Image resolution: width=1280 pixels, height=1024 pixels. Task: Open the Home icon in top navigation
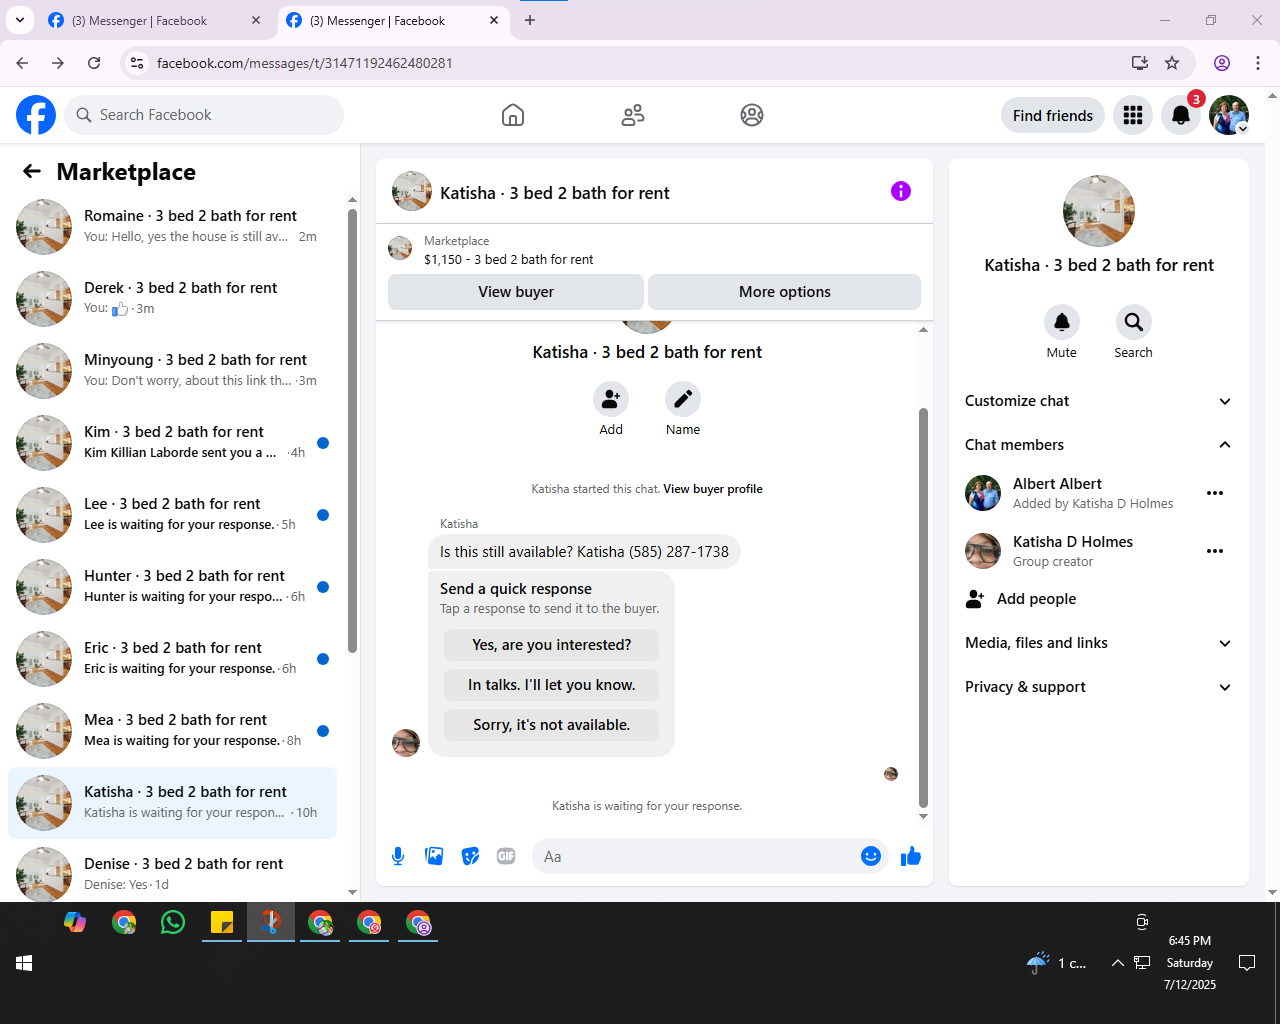(513, 115)
